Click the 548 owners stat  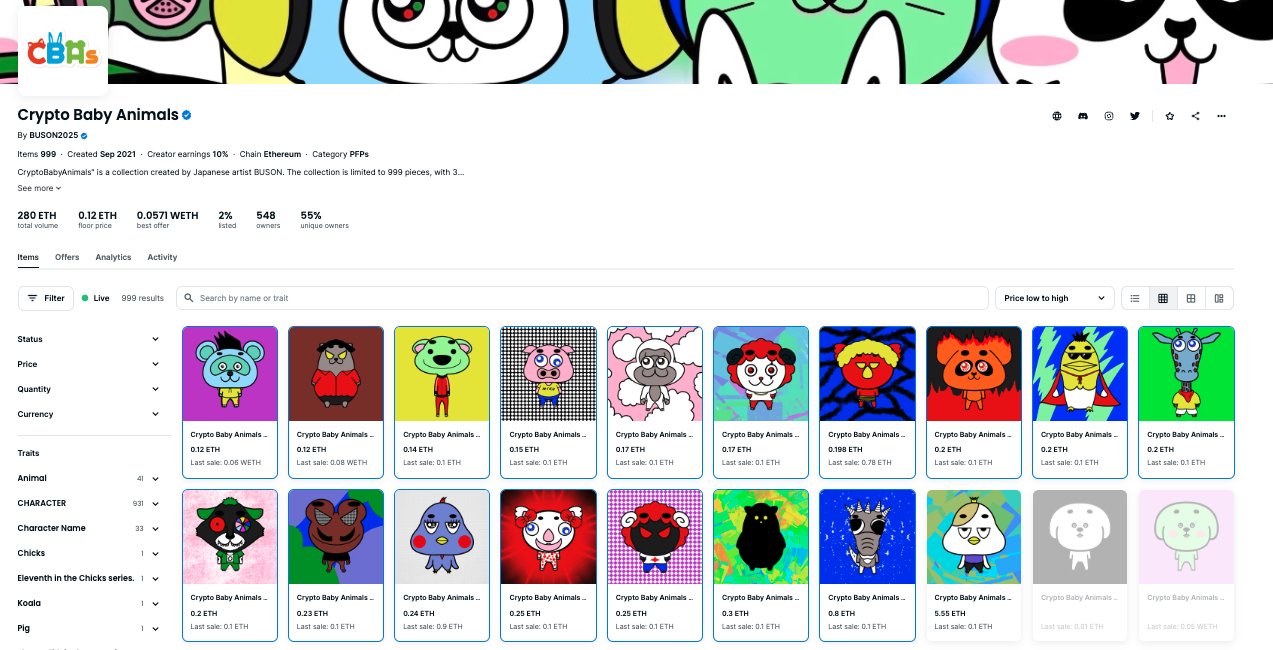(x=266, y=220)
